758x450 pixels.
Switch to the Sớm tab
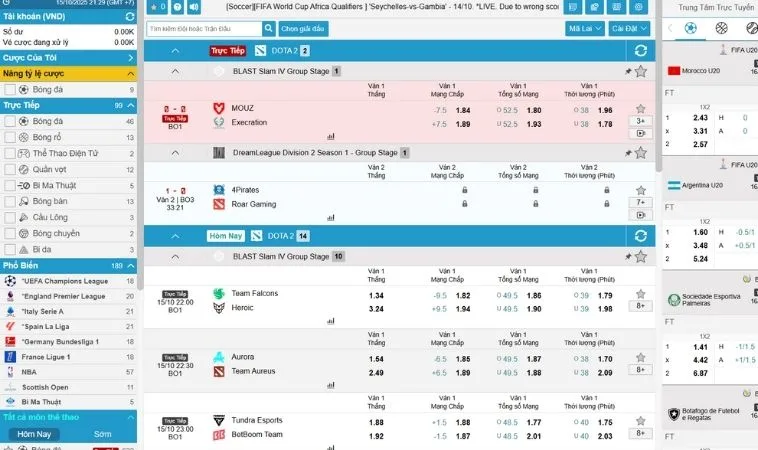102,434
